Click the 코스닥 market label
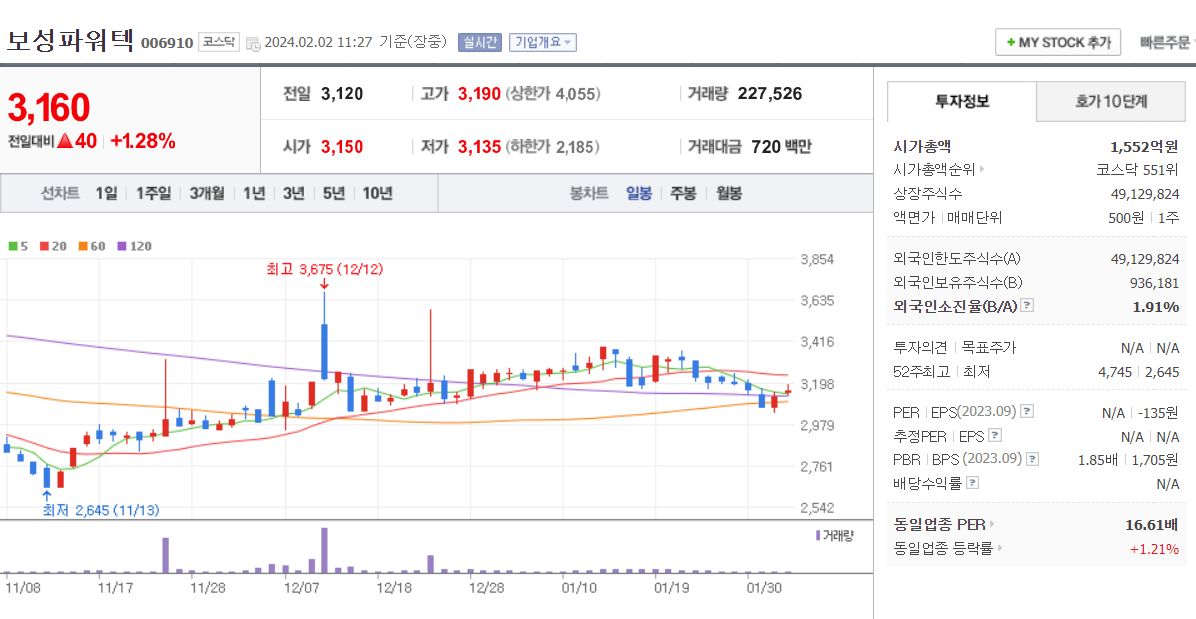This screenshot has width=1196, height=619. coord(220,42)
